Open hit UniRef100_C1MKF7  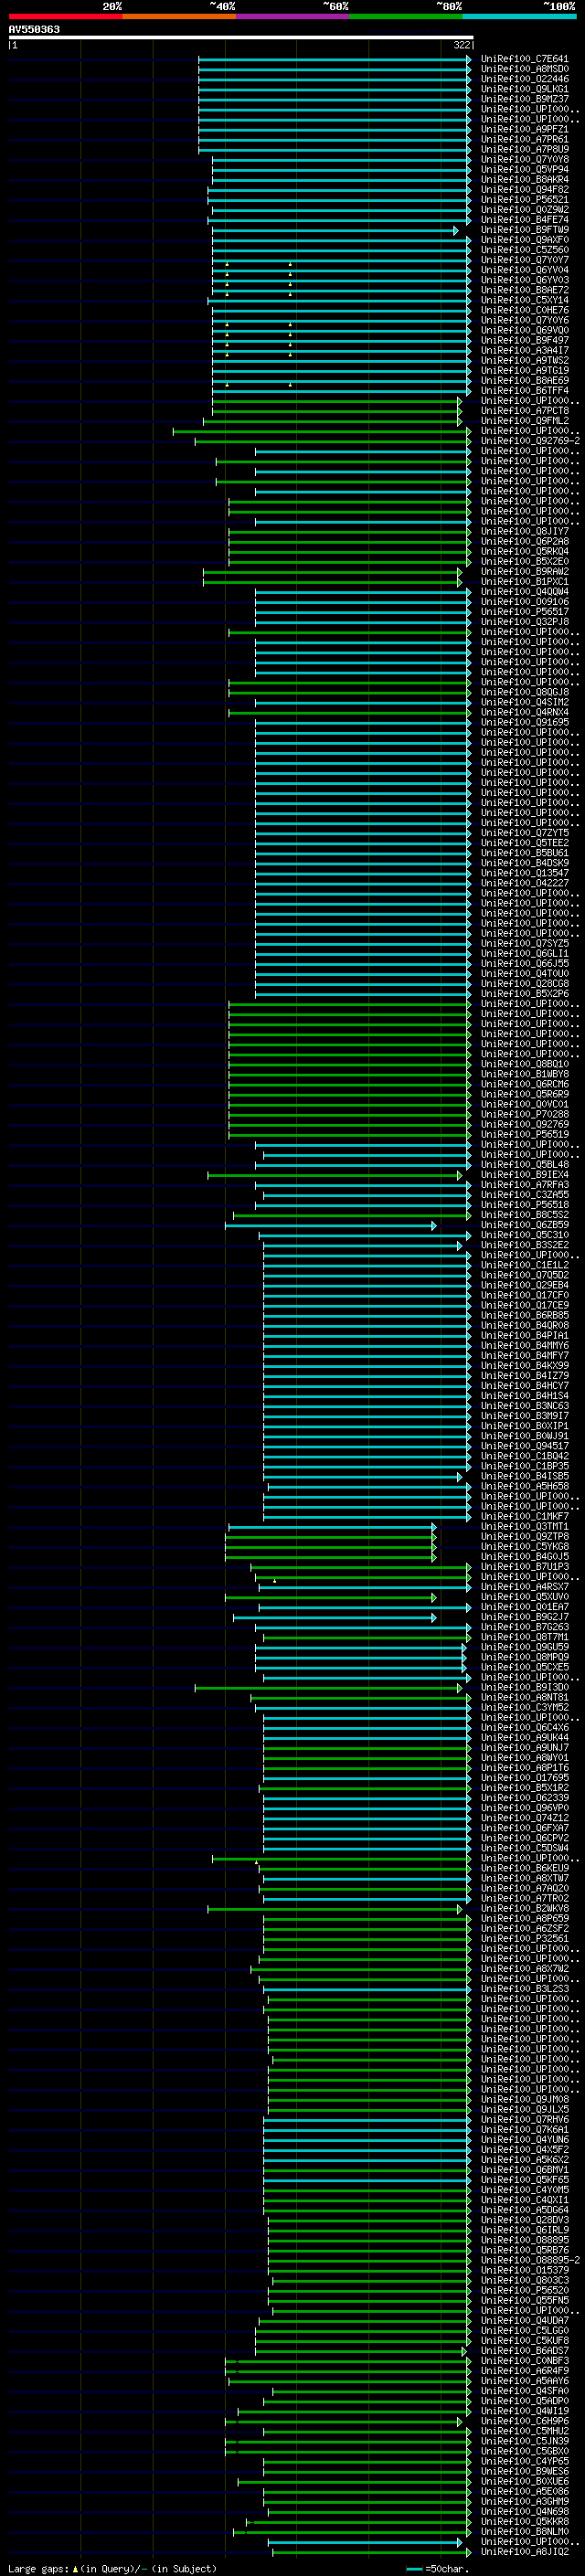[525, 1516]
